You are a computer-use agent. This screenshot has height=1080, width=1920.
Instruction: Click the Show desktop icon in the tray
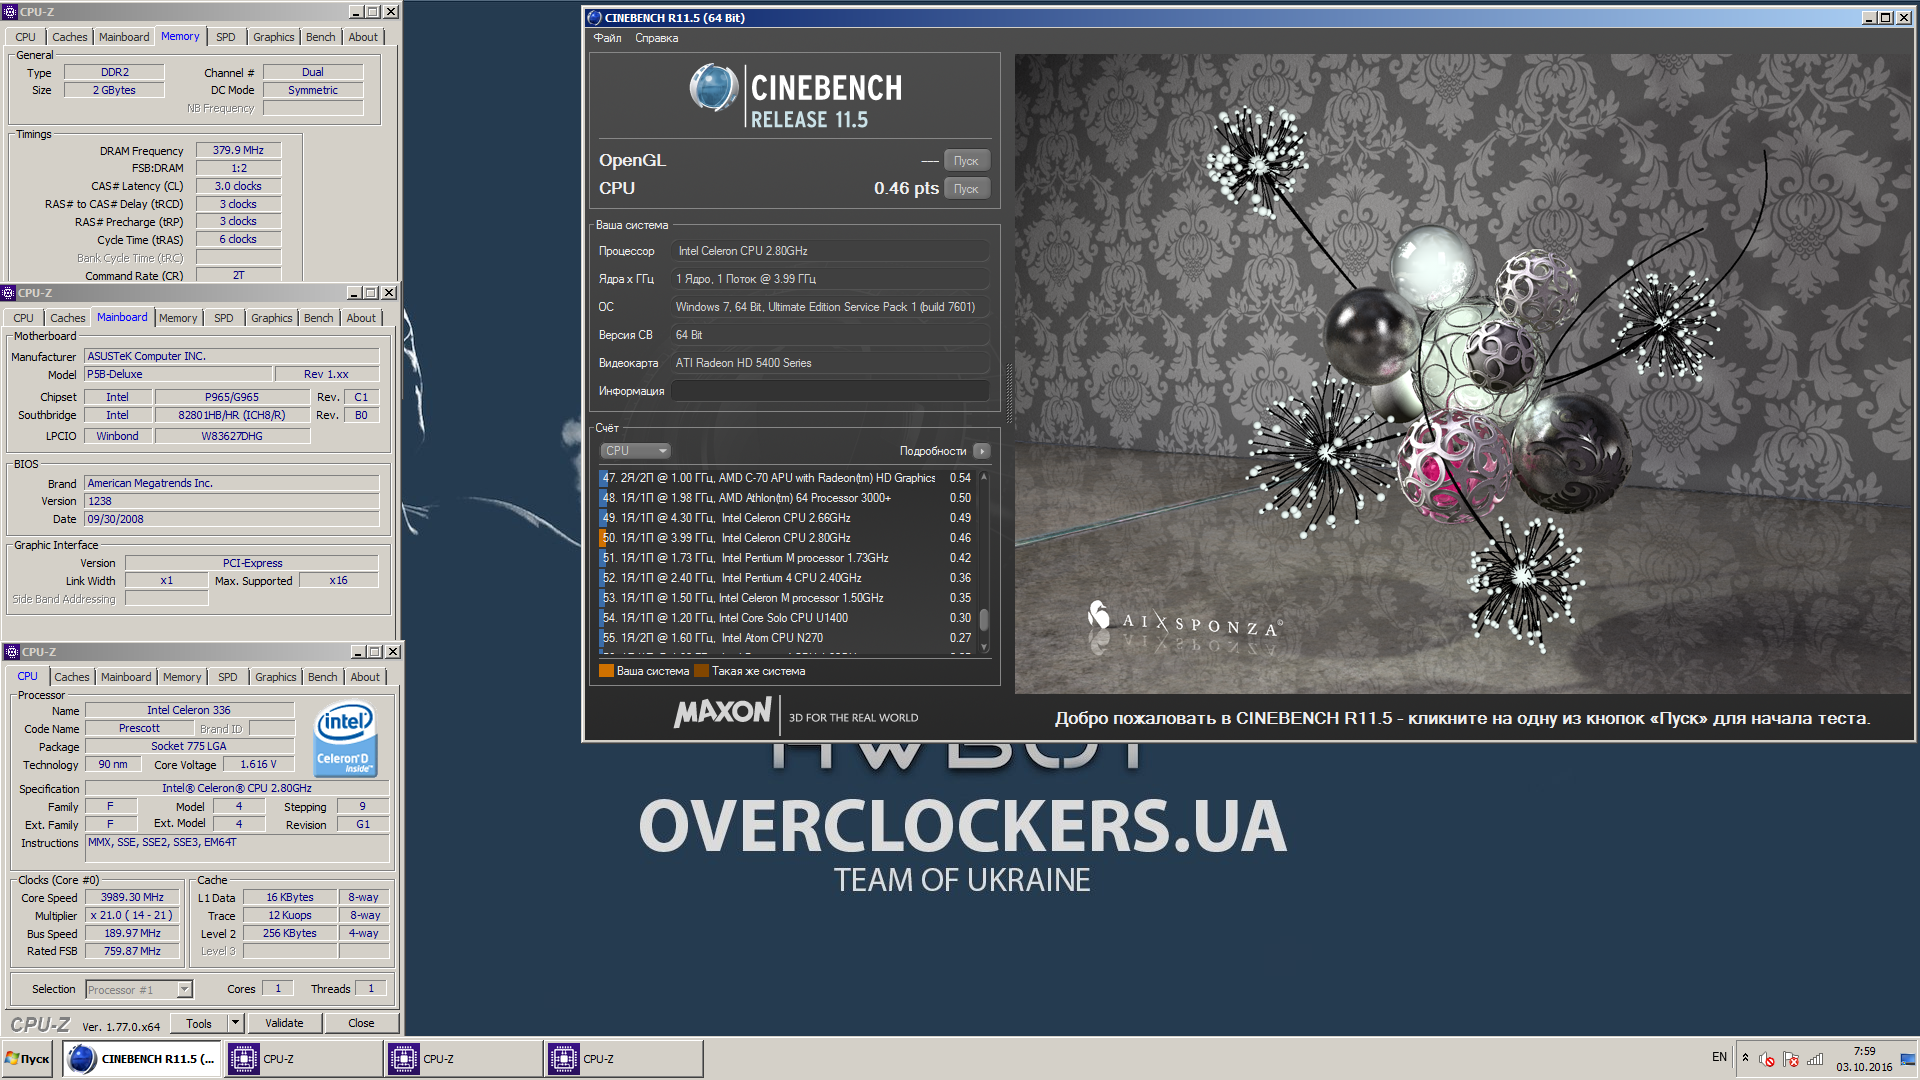point(1908,1059)
